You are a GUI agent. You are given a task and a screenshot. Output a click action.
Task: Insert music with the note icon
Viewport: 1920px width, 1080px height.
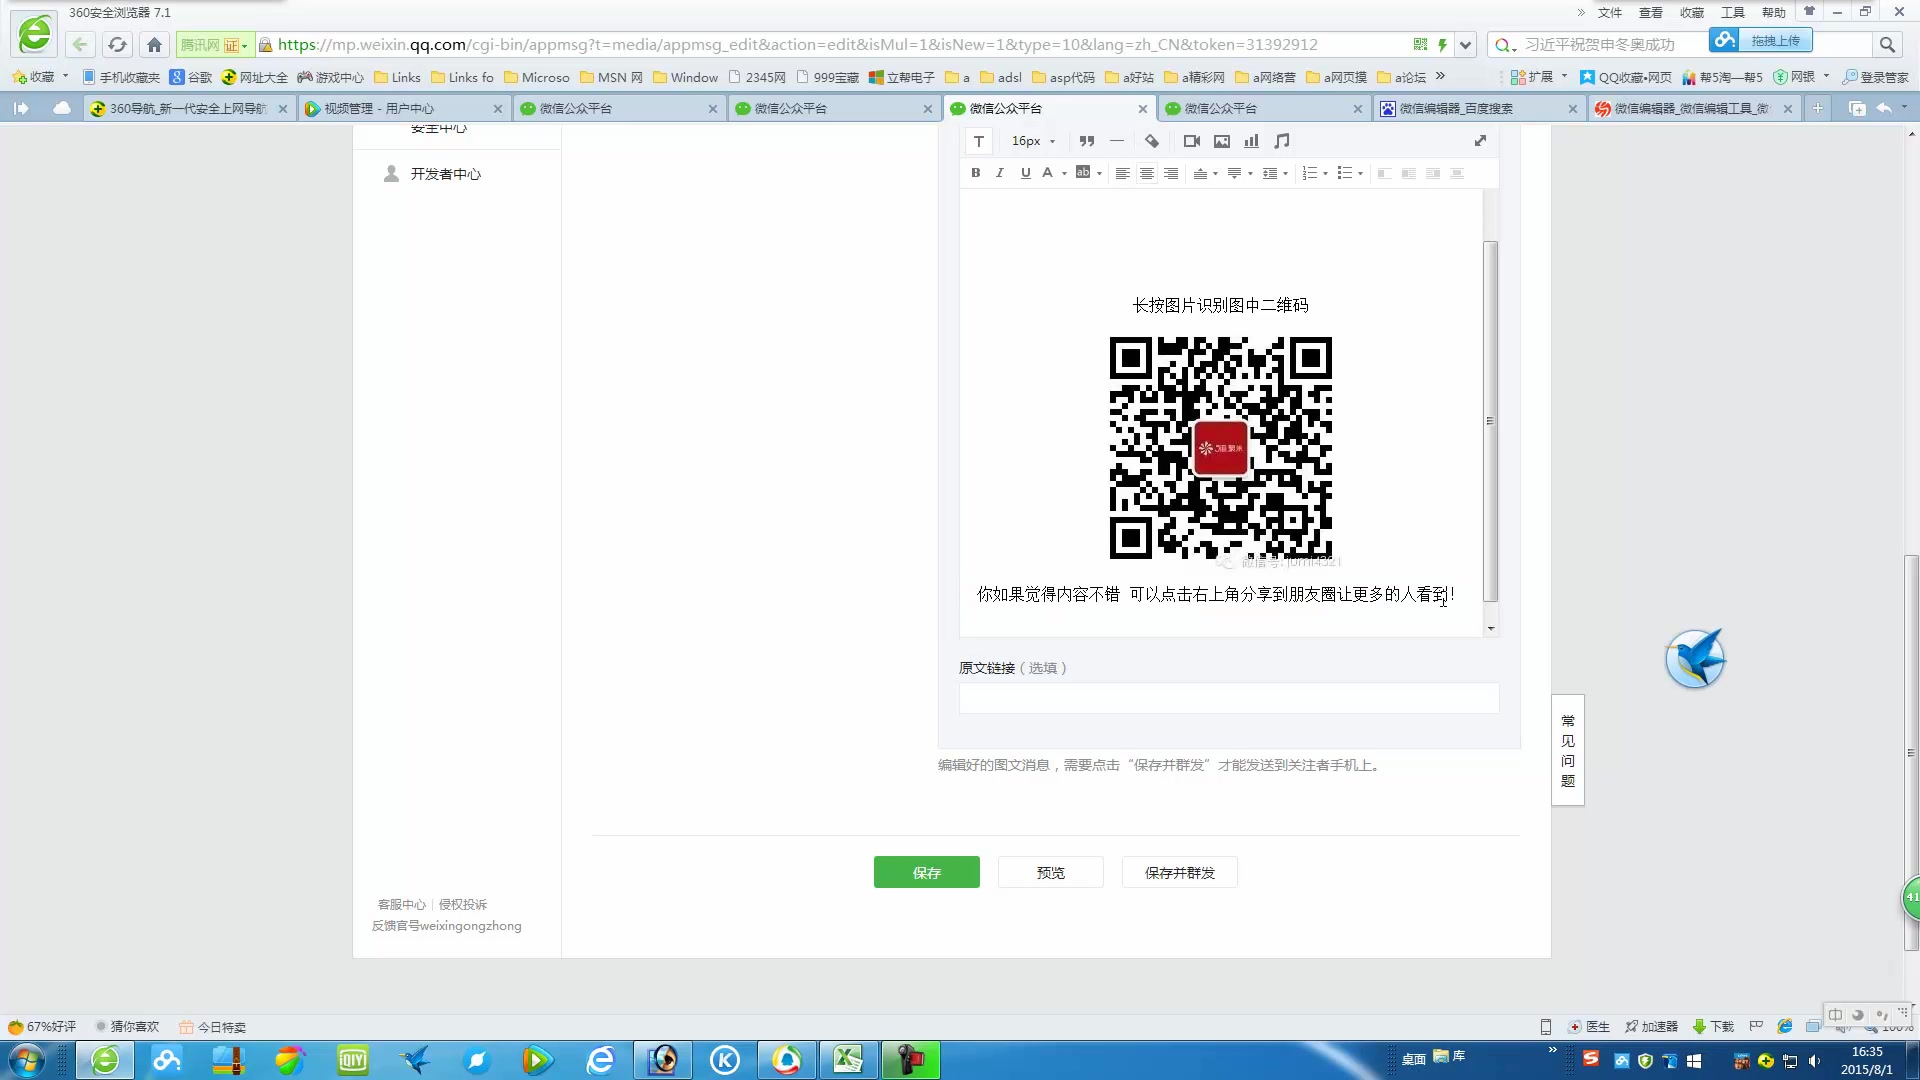tap(1282, 141)
